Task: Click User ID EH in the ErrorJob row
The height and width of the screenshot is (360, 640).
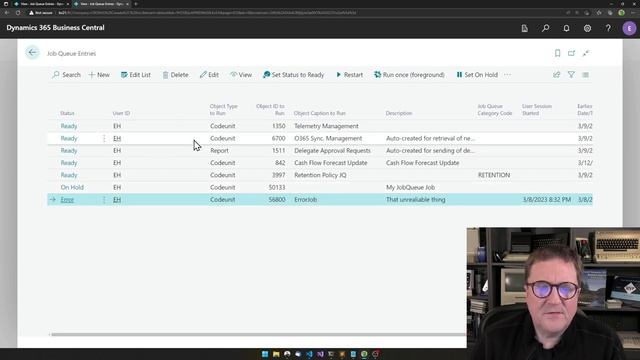Action: tap(117, 200)
